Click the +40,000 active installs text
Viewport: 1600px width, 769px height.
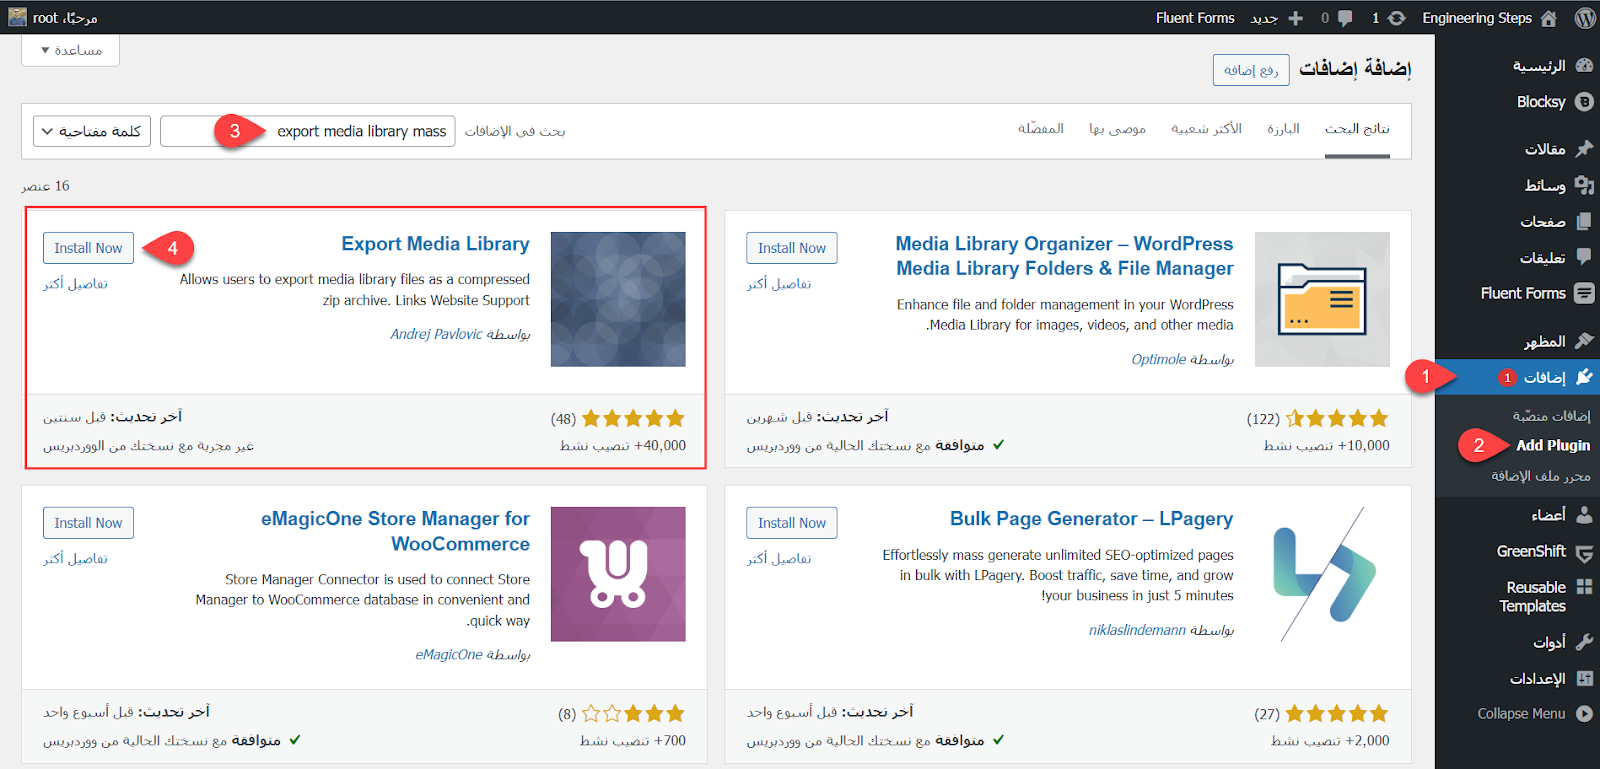623,446
